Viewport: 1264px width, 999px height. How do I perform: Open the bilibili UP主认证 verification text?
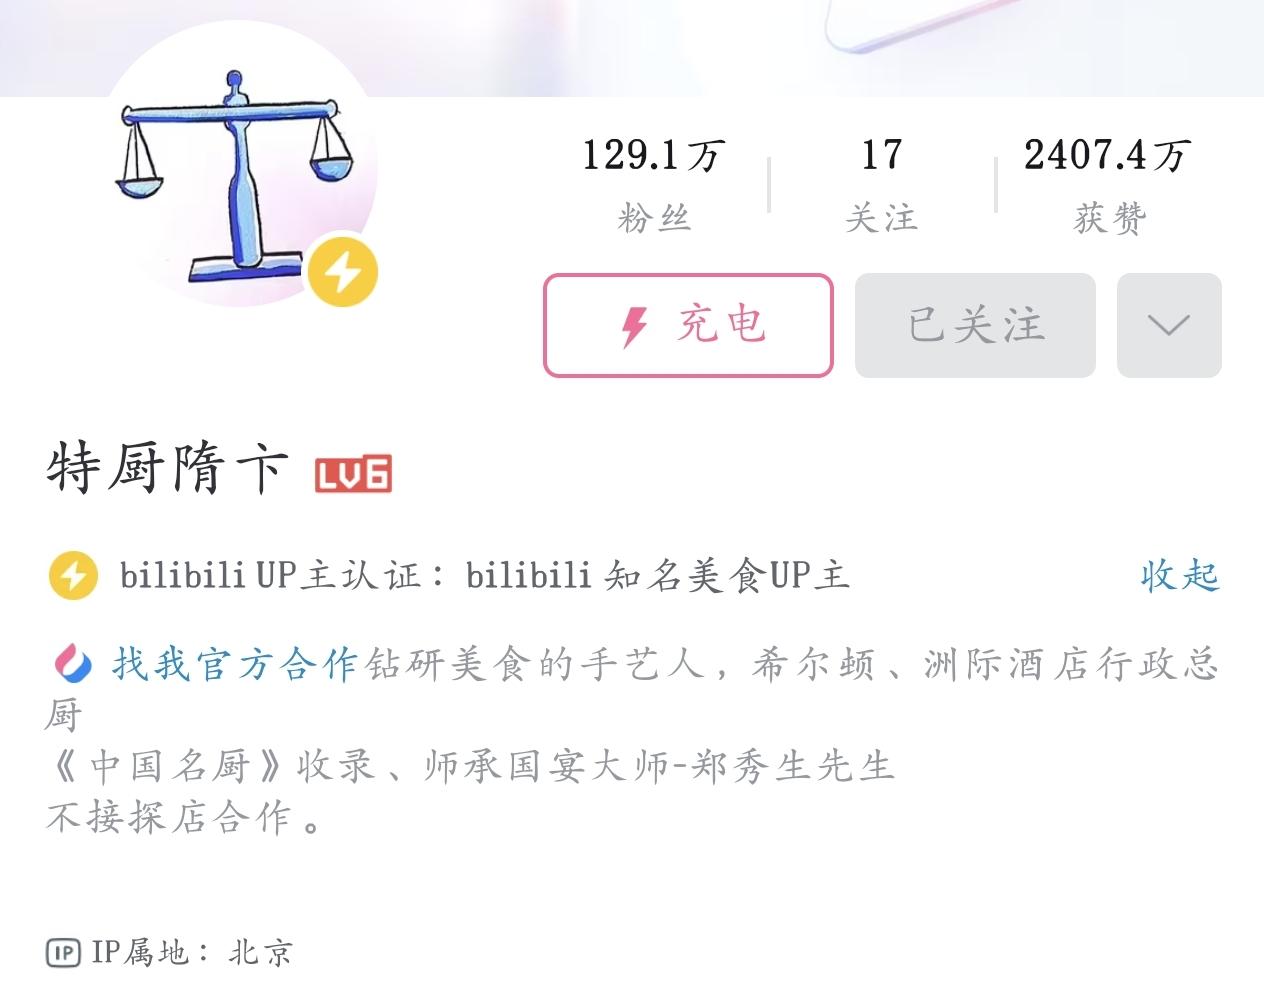pyautogui.click(x=484, y=576)
